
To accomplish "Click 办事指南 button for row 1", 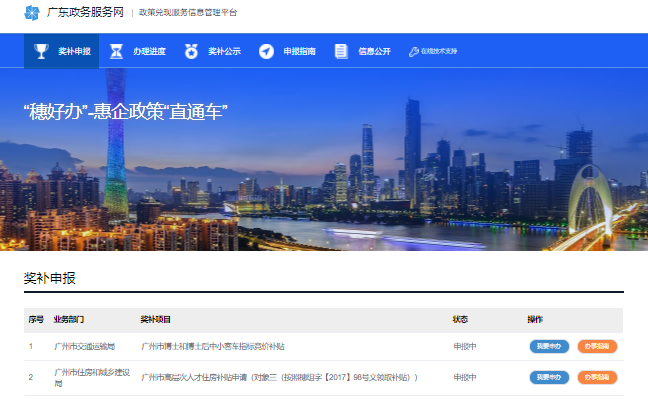I will point(597,346).
